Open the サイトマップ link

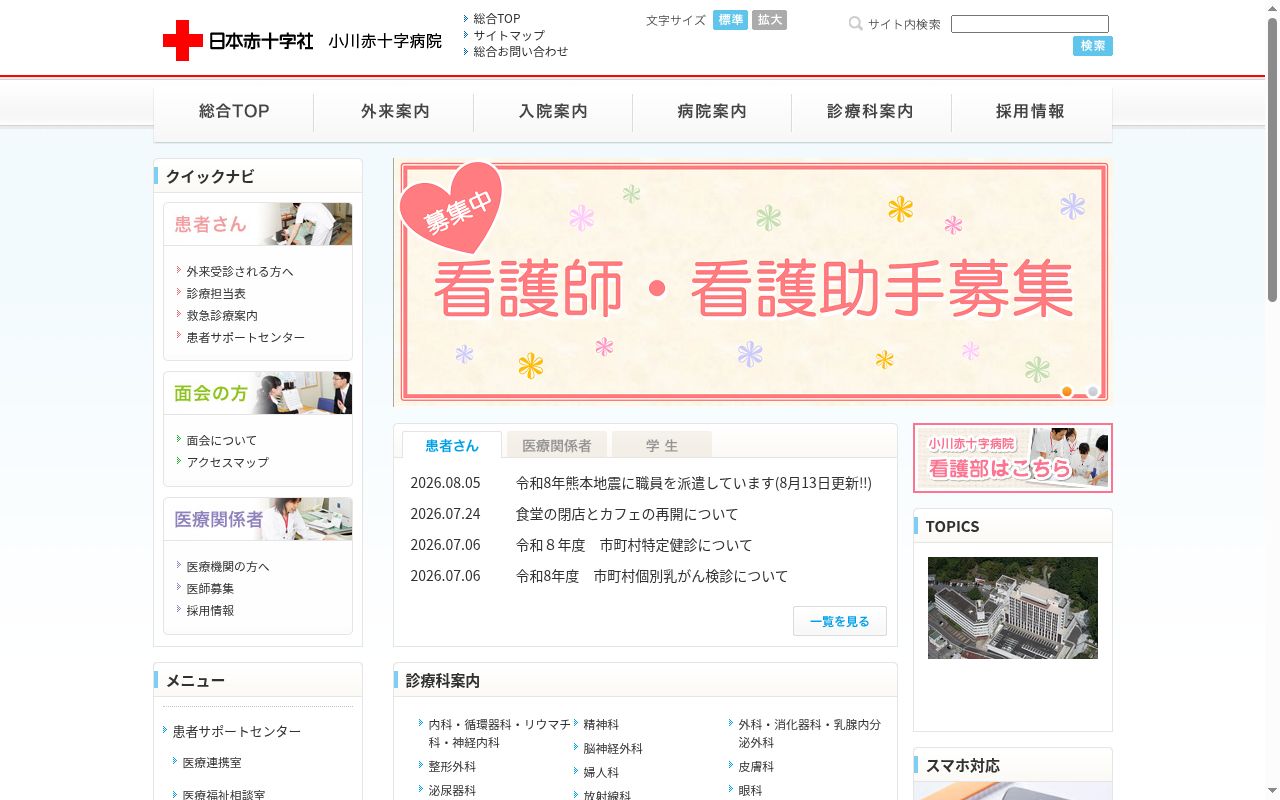coord(509,35)
